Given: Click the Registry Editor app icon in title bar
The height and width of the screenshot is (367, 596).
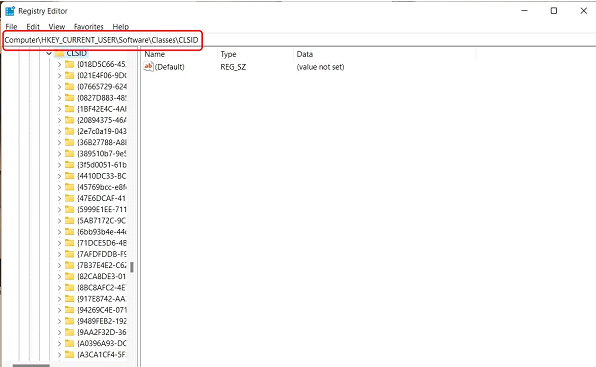Looking at the screenshot, I should coord(10,11).
